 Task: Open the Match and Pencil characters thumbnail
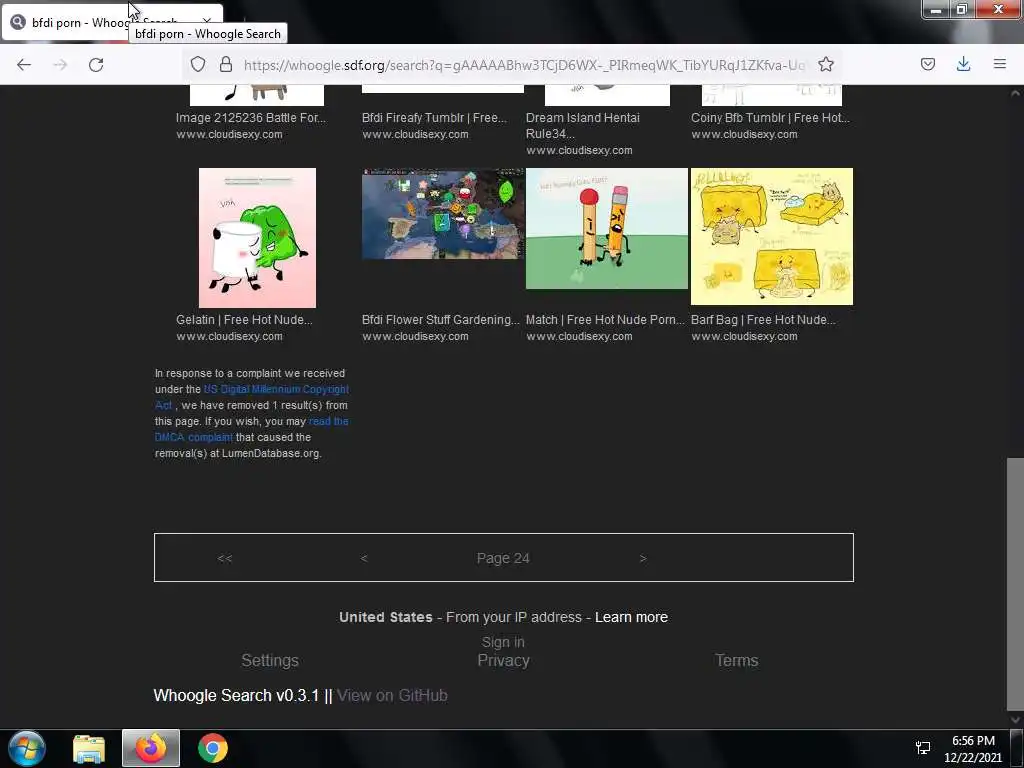607,228
